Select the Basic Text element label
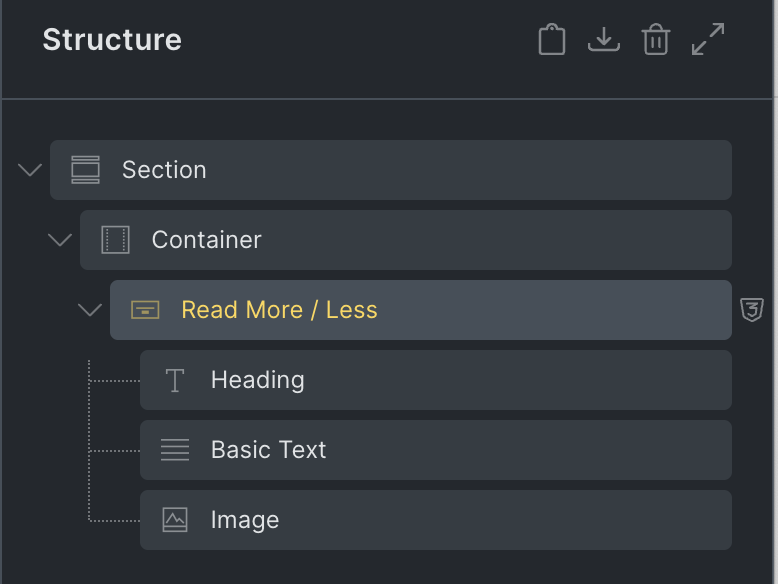This screenshot has width=778, height=584. tap(268, 450)
